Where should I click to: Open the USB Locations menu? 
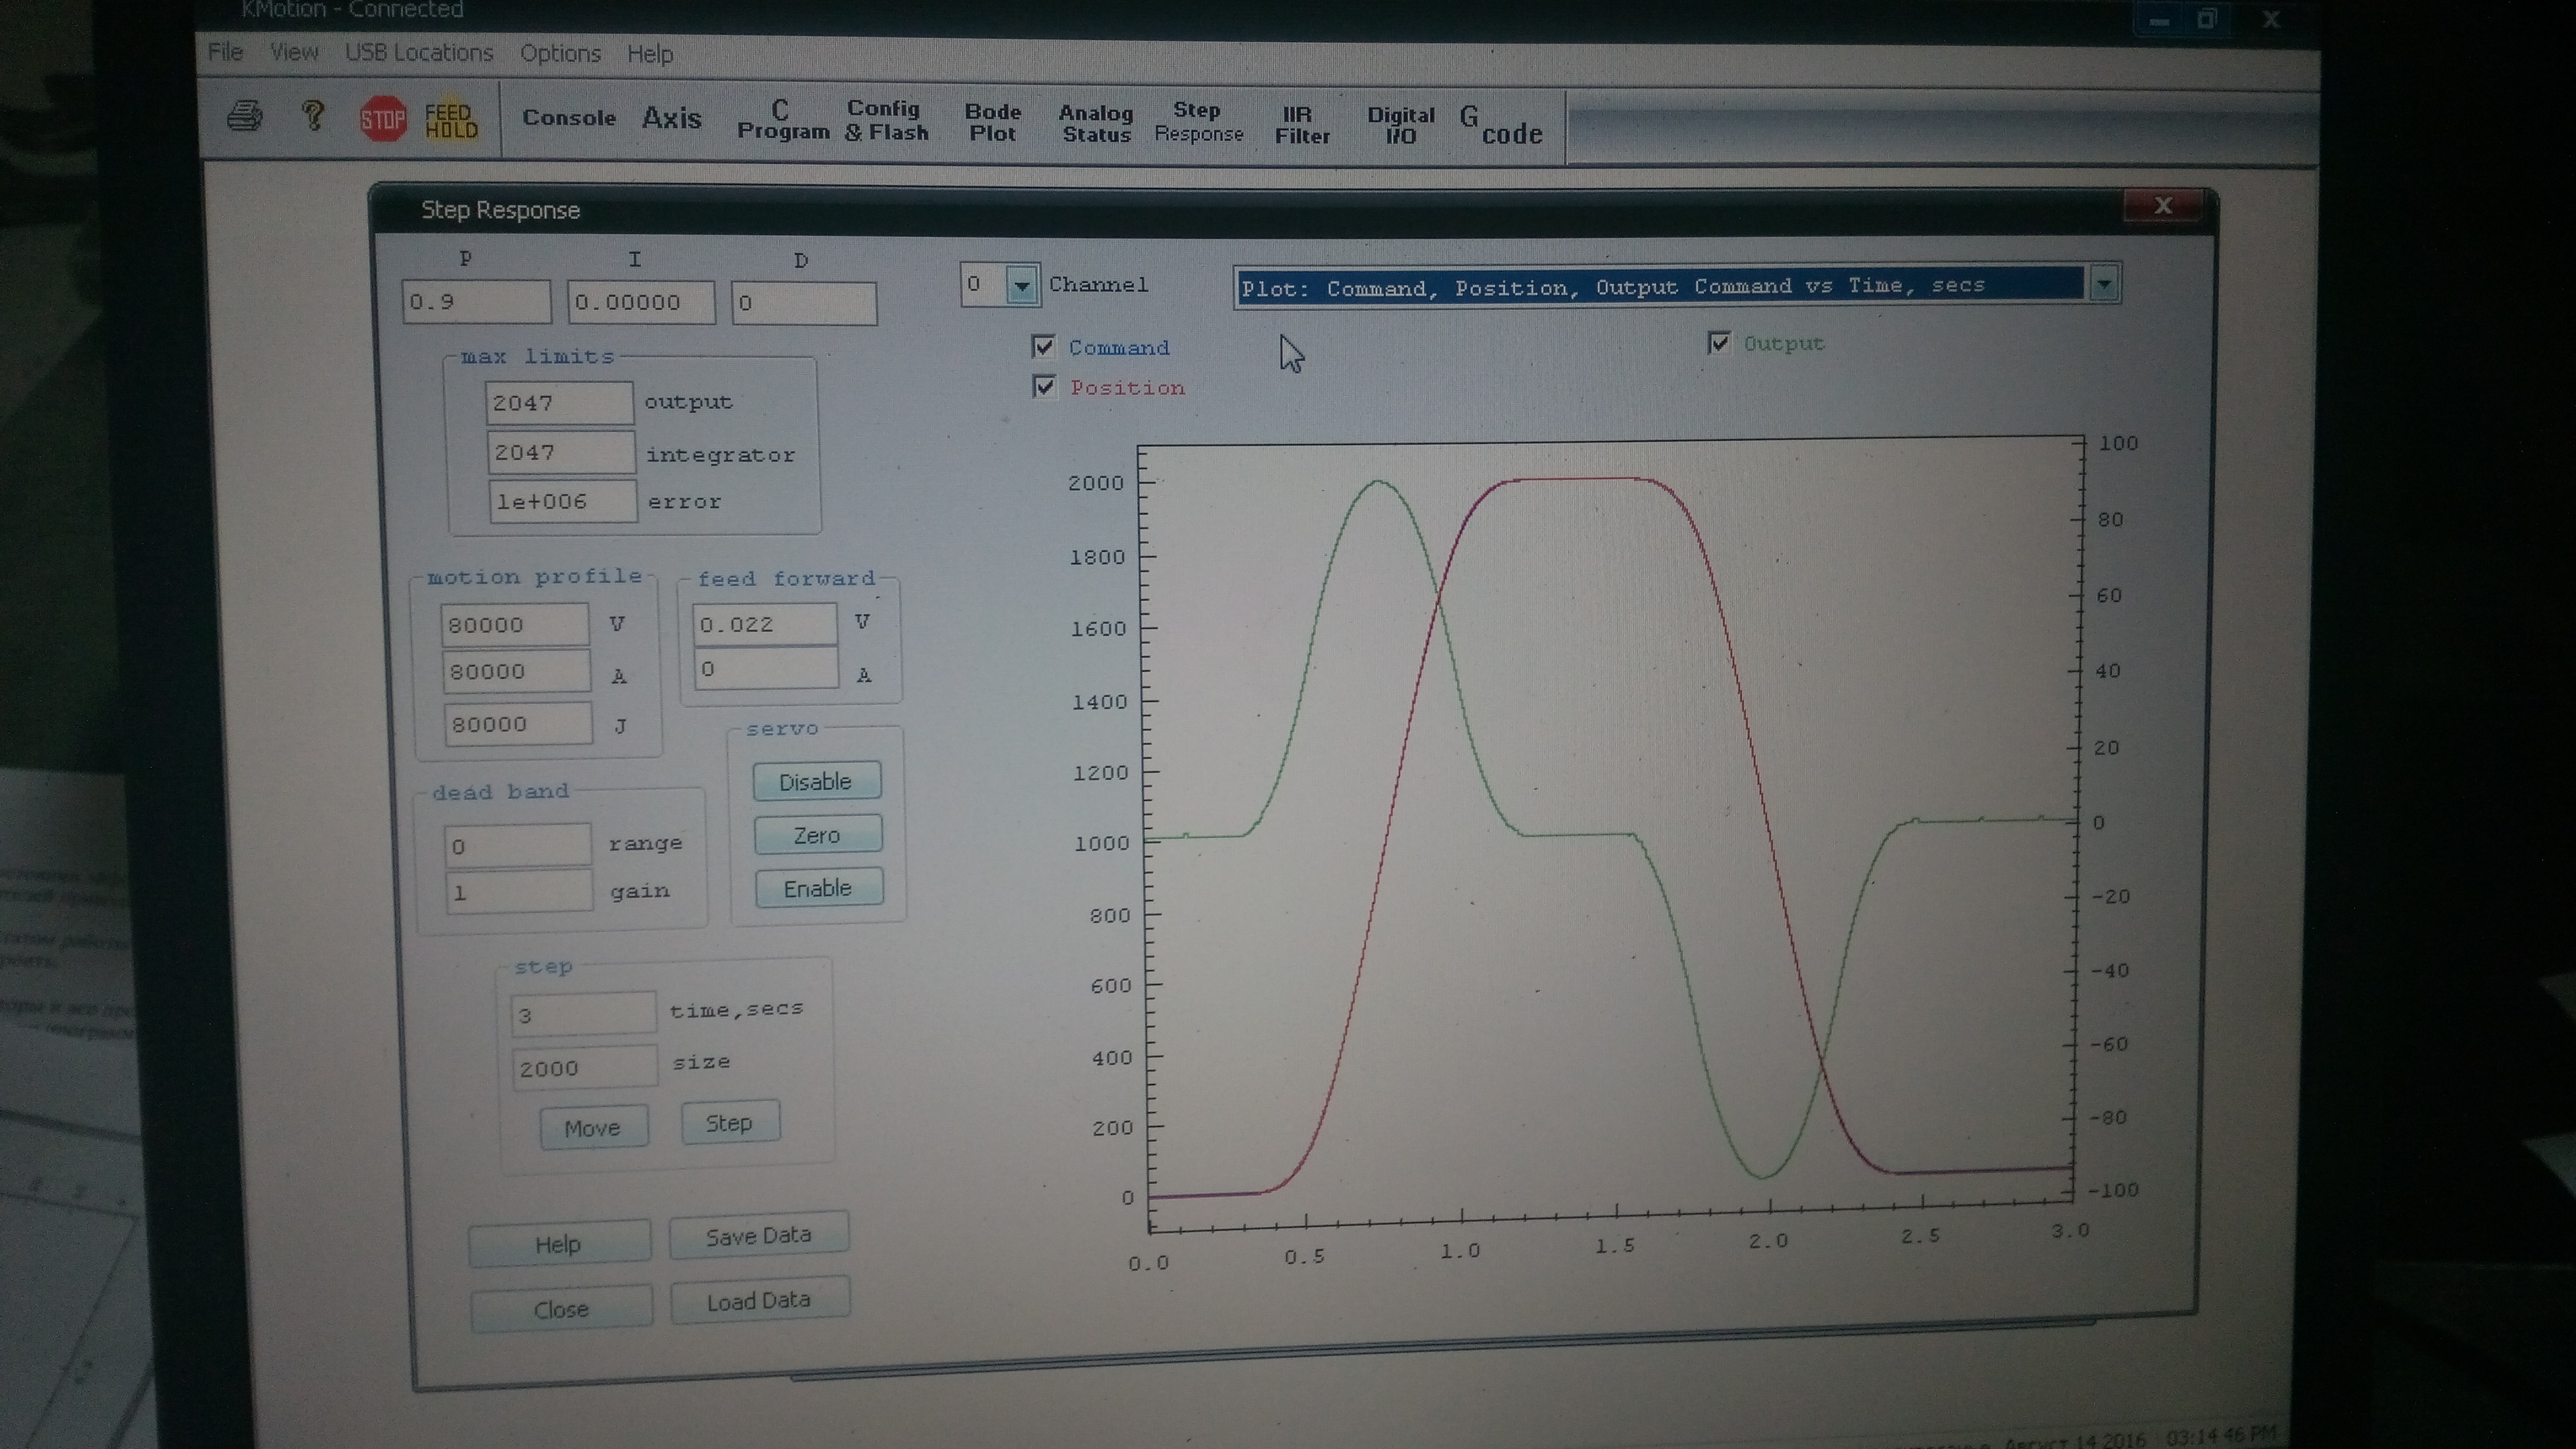(x=419, y=52)
